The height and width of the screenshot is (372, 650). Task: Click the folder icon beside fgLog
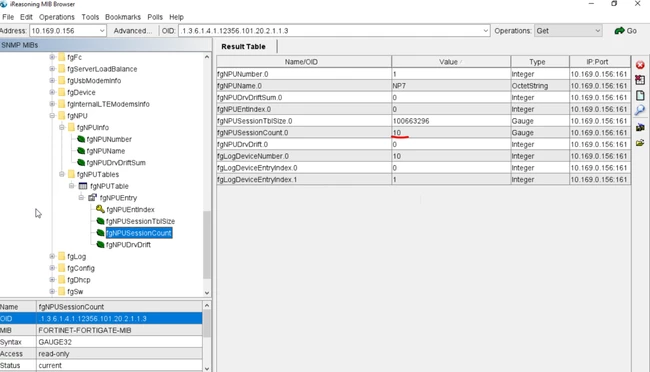[62, 256]
